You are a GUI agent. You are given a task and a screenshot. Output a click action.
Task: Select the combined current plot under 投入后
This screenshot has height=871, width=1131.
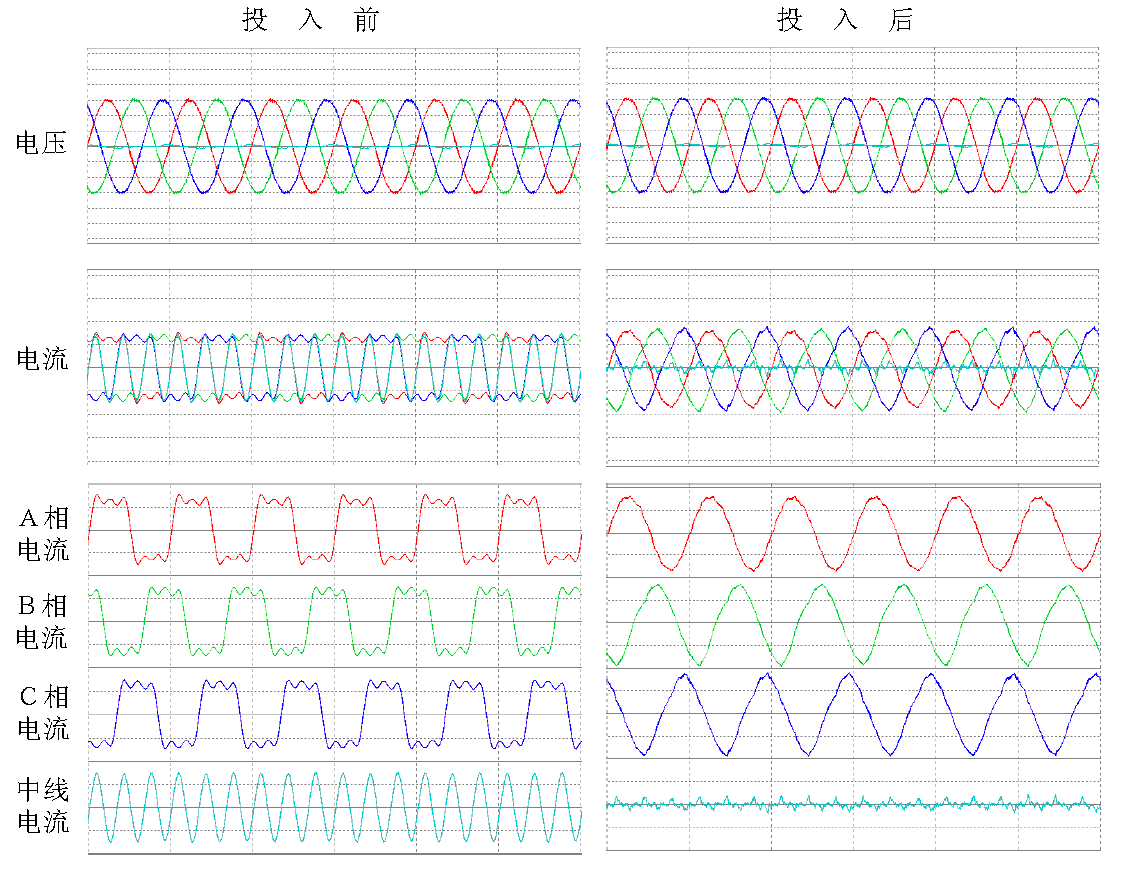[852, 367]
